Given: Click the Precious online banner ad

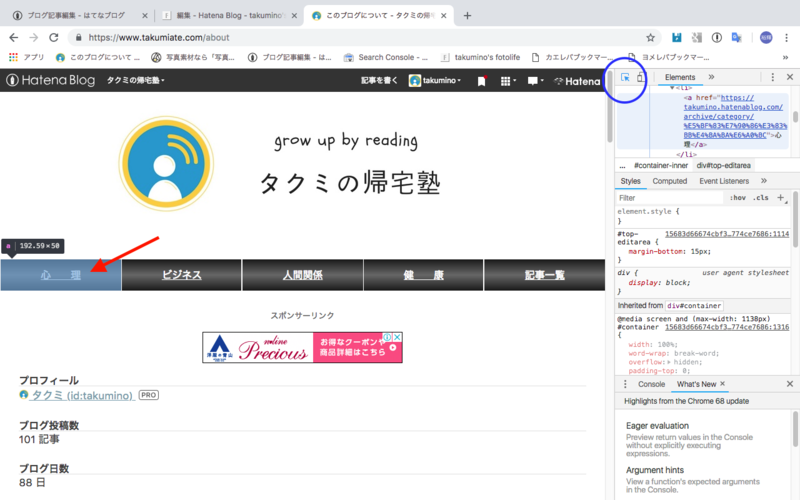Looking at the screenshot, I should click(302, 347).
